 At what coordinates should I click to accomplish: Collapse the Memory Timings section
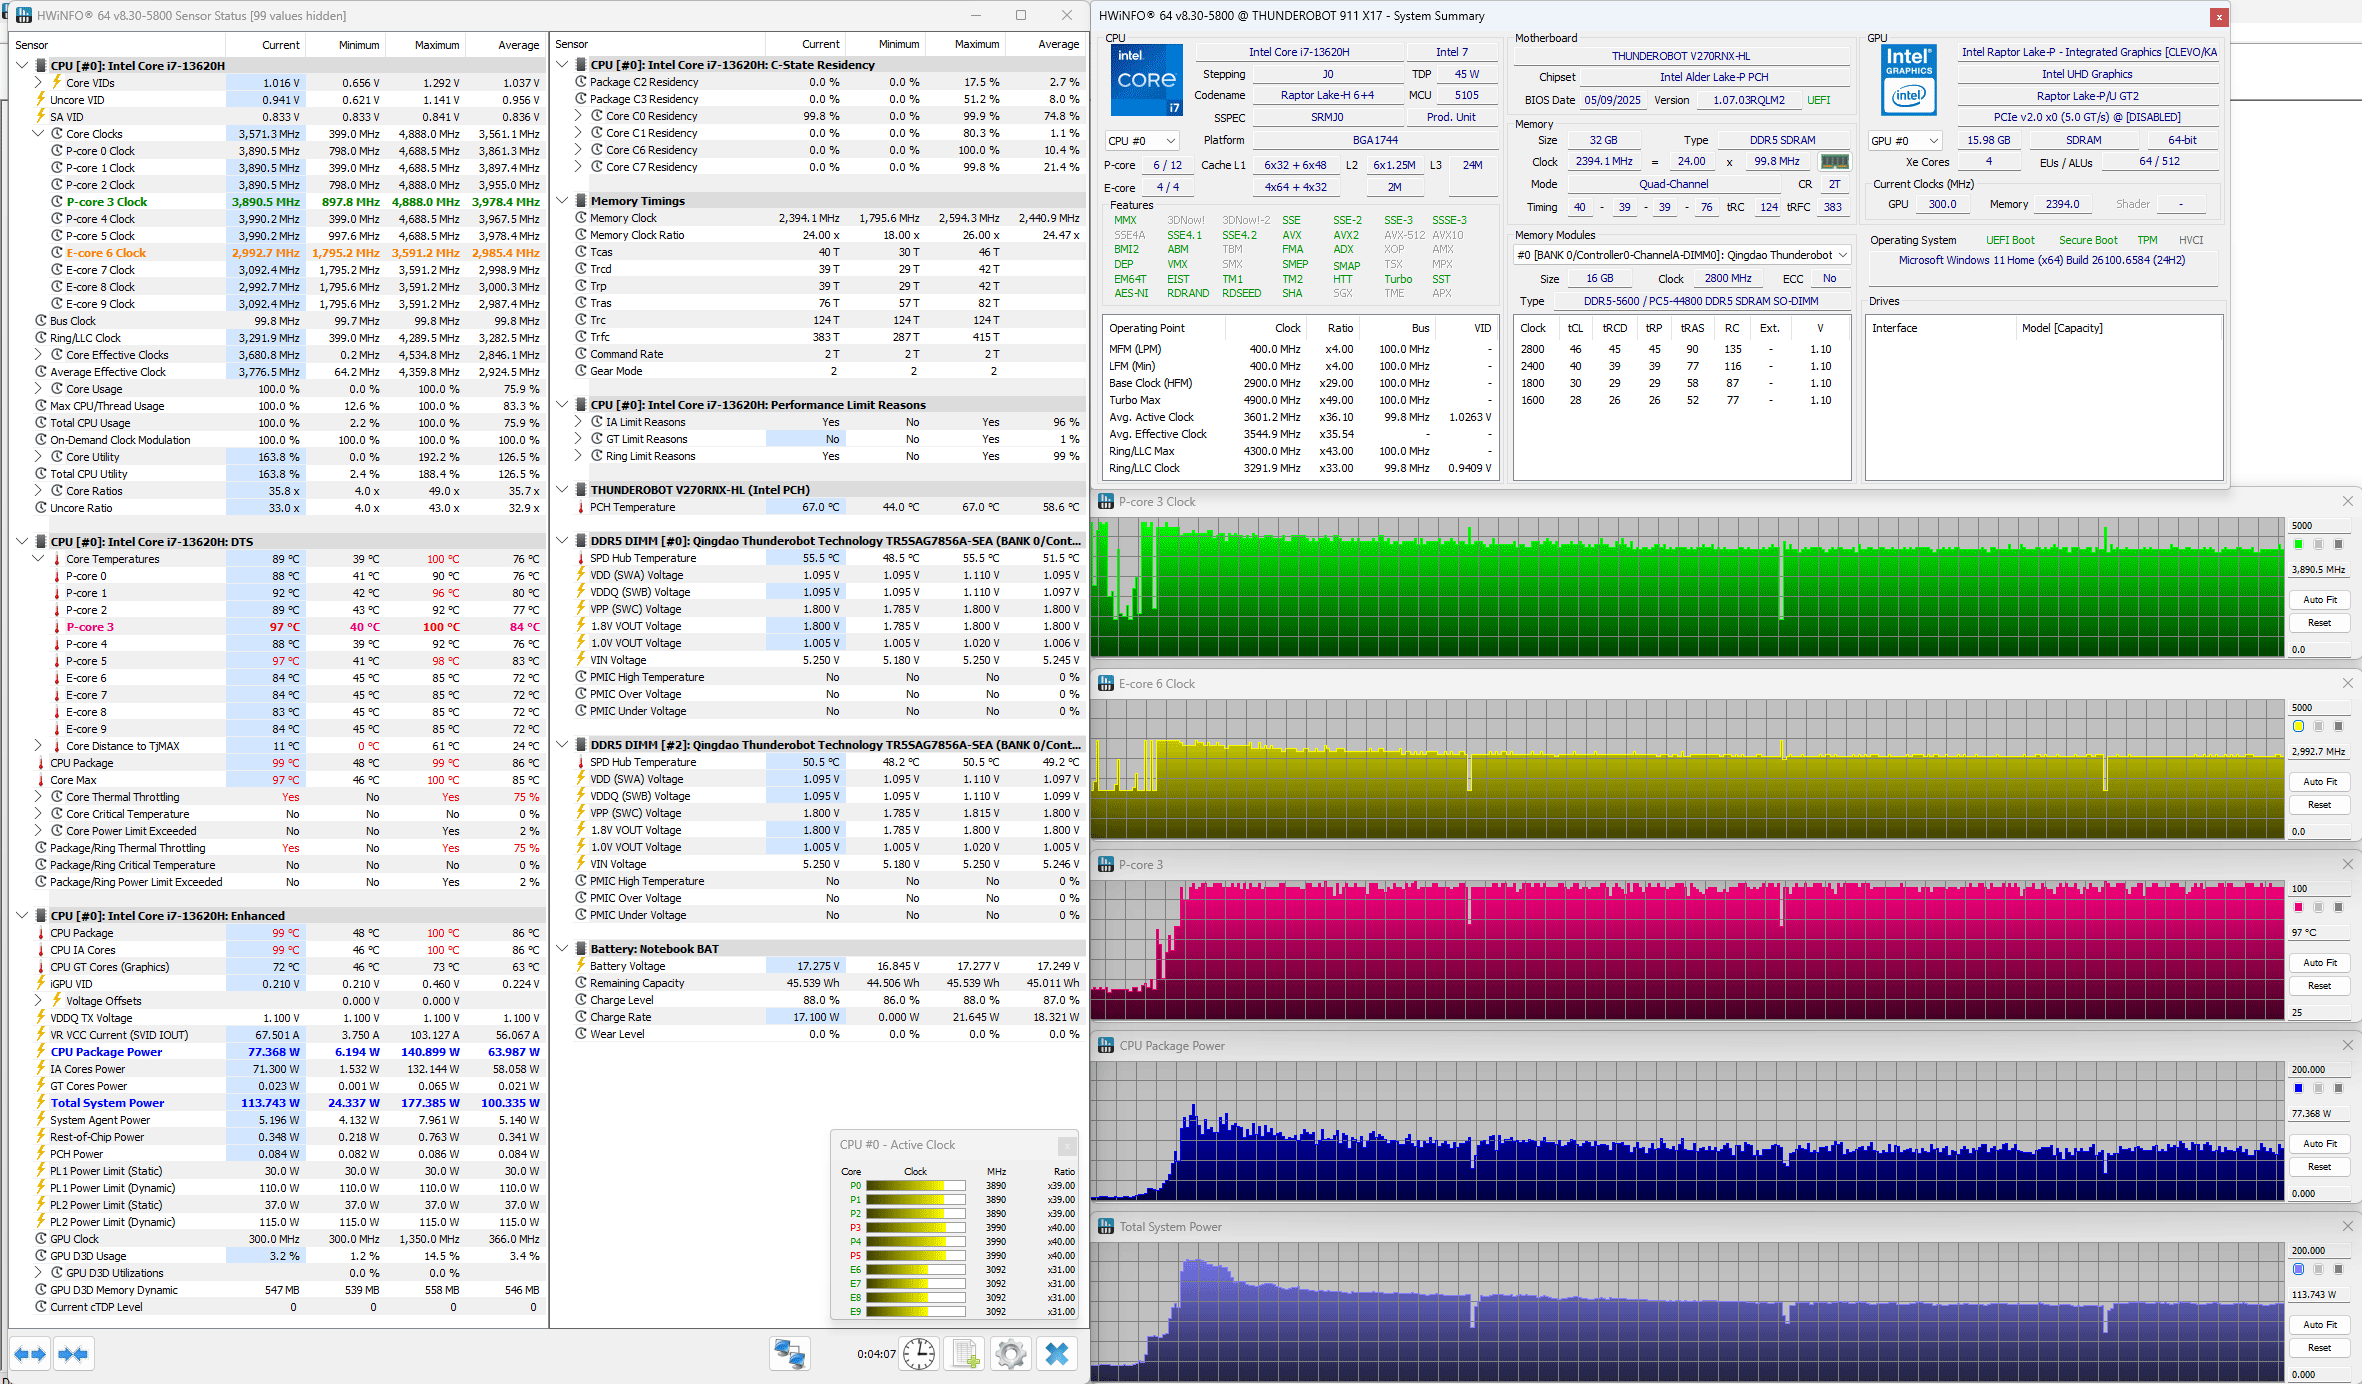562,201
